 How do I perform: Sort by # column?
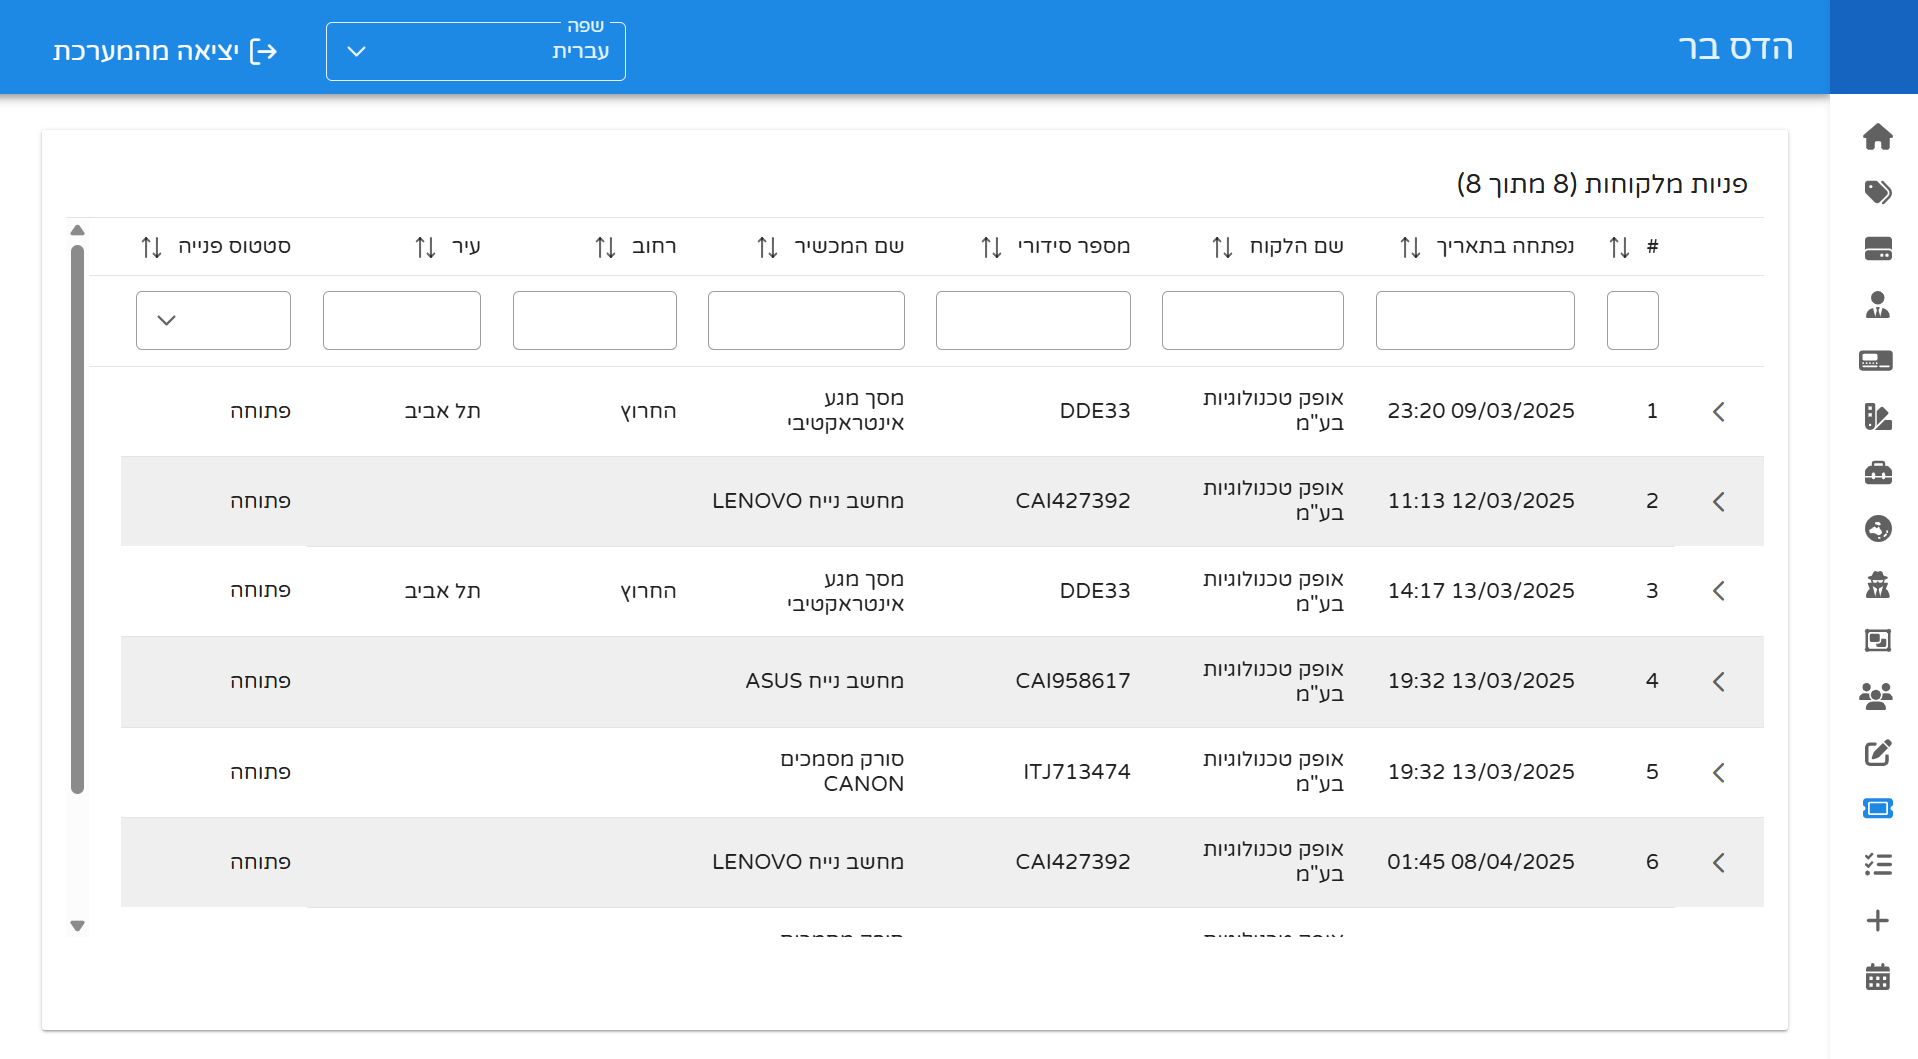[x=1619, y=247]
